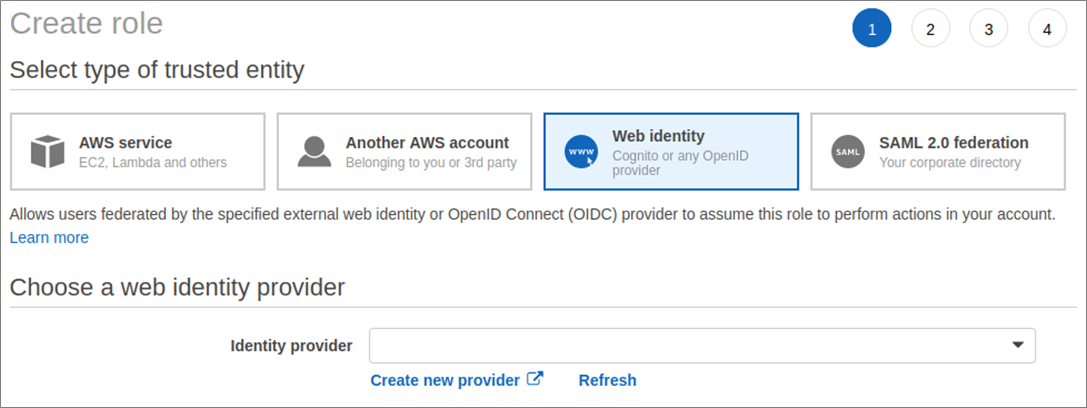Expand the Identity provider dropdown arrow

[1018, 345]
